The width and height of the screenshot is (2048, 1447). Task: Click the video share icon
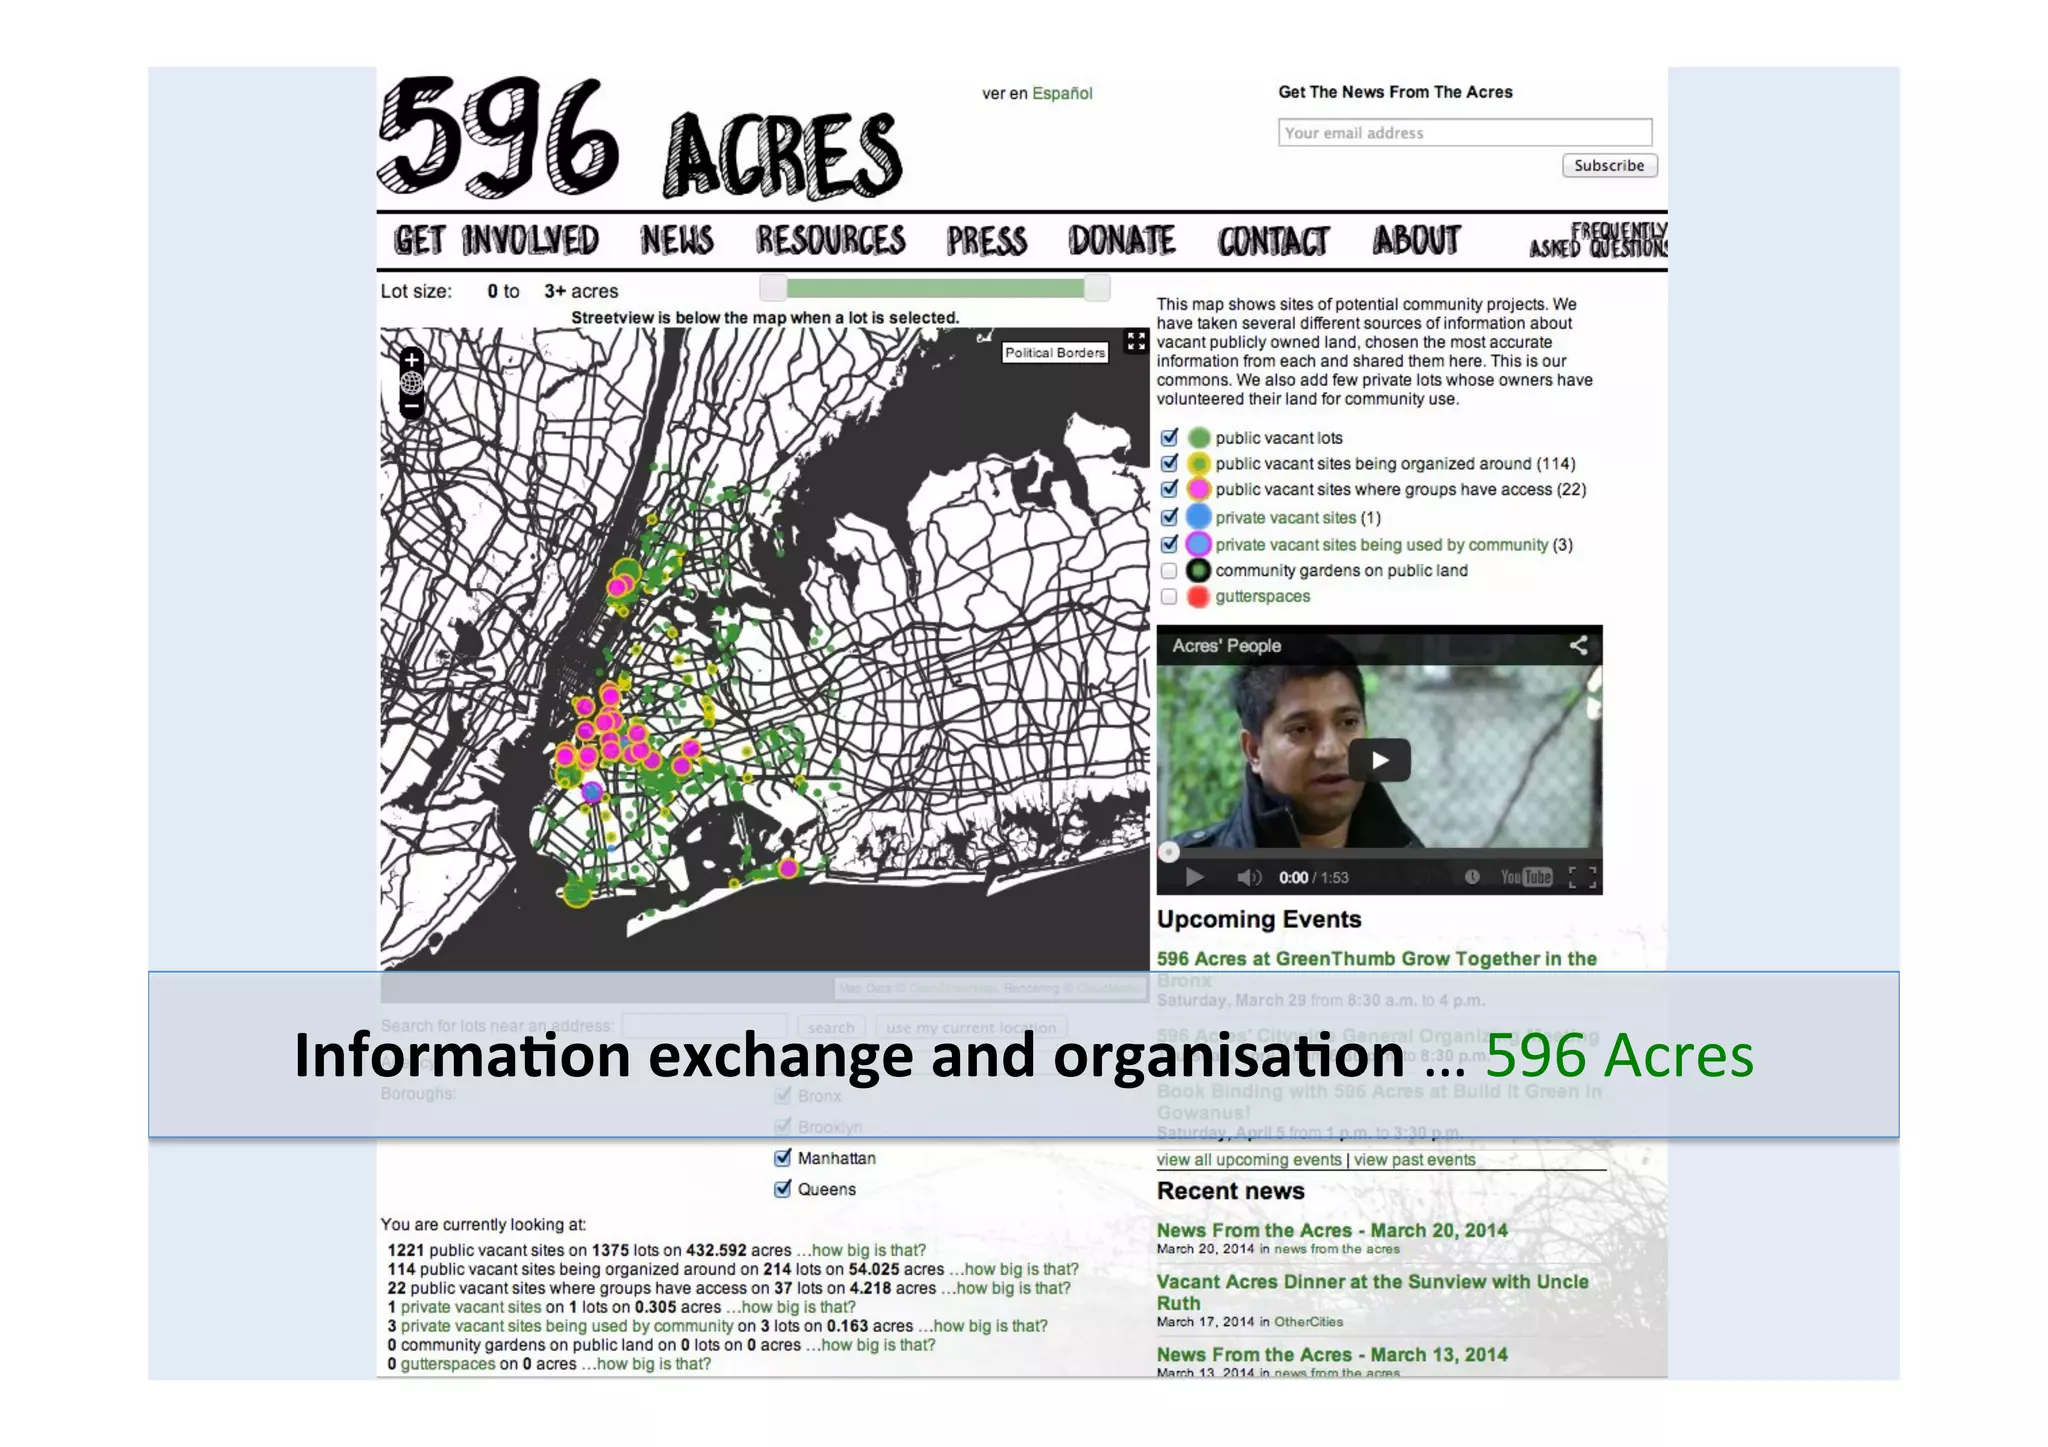click(x=1578, y=646)
